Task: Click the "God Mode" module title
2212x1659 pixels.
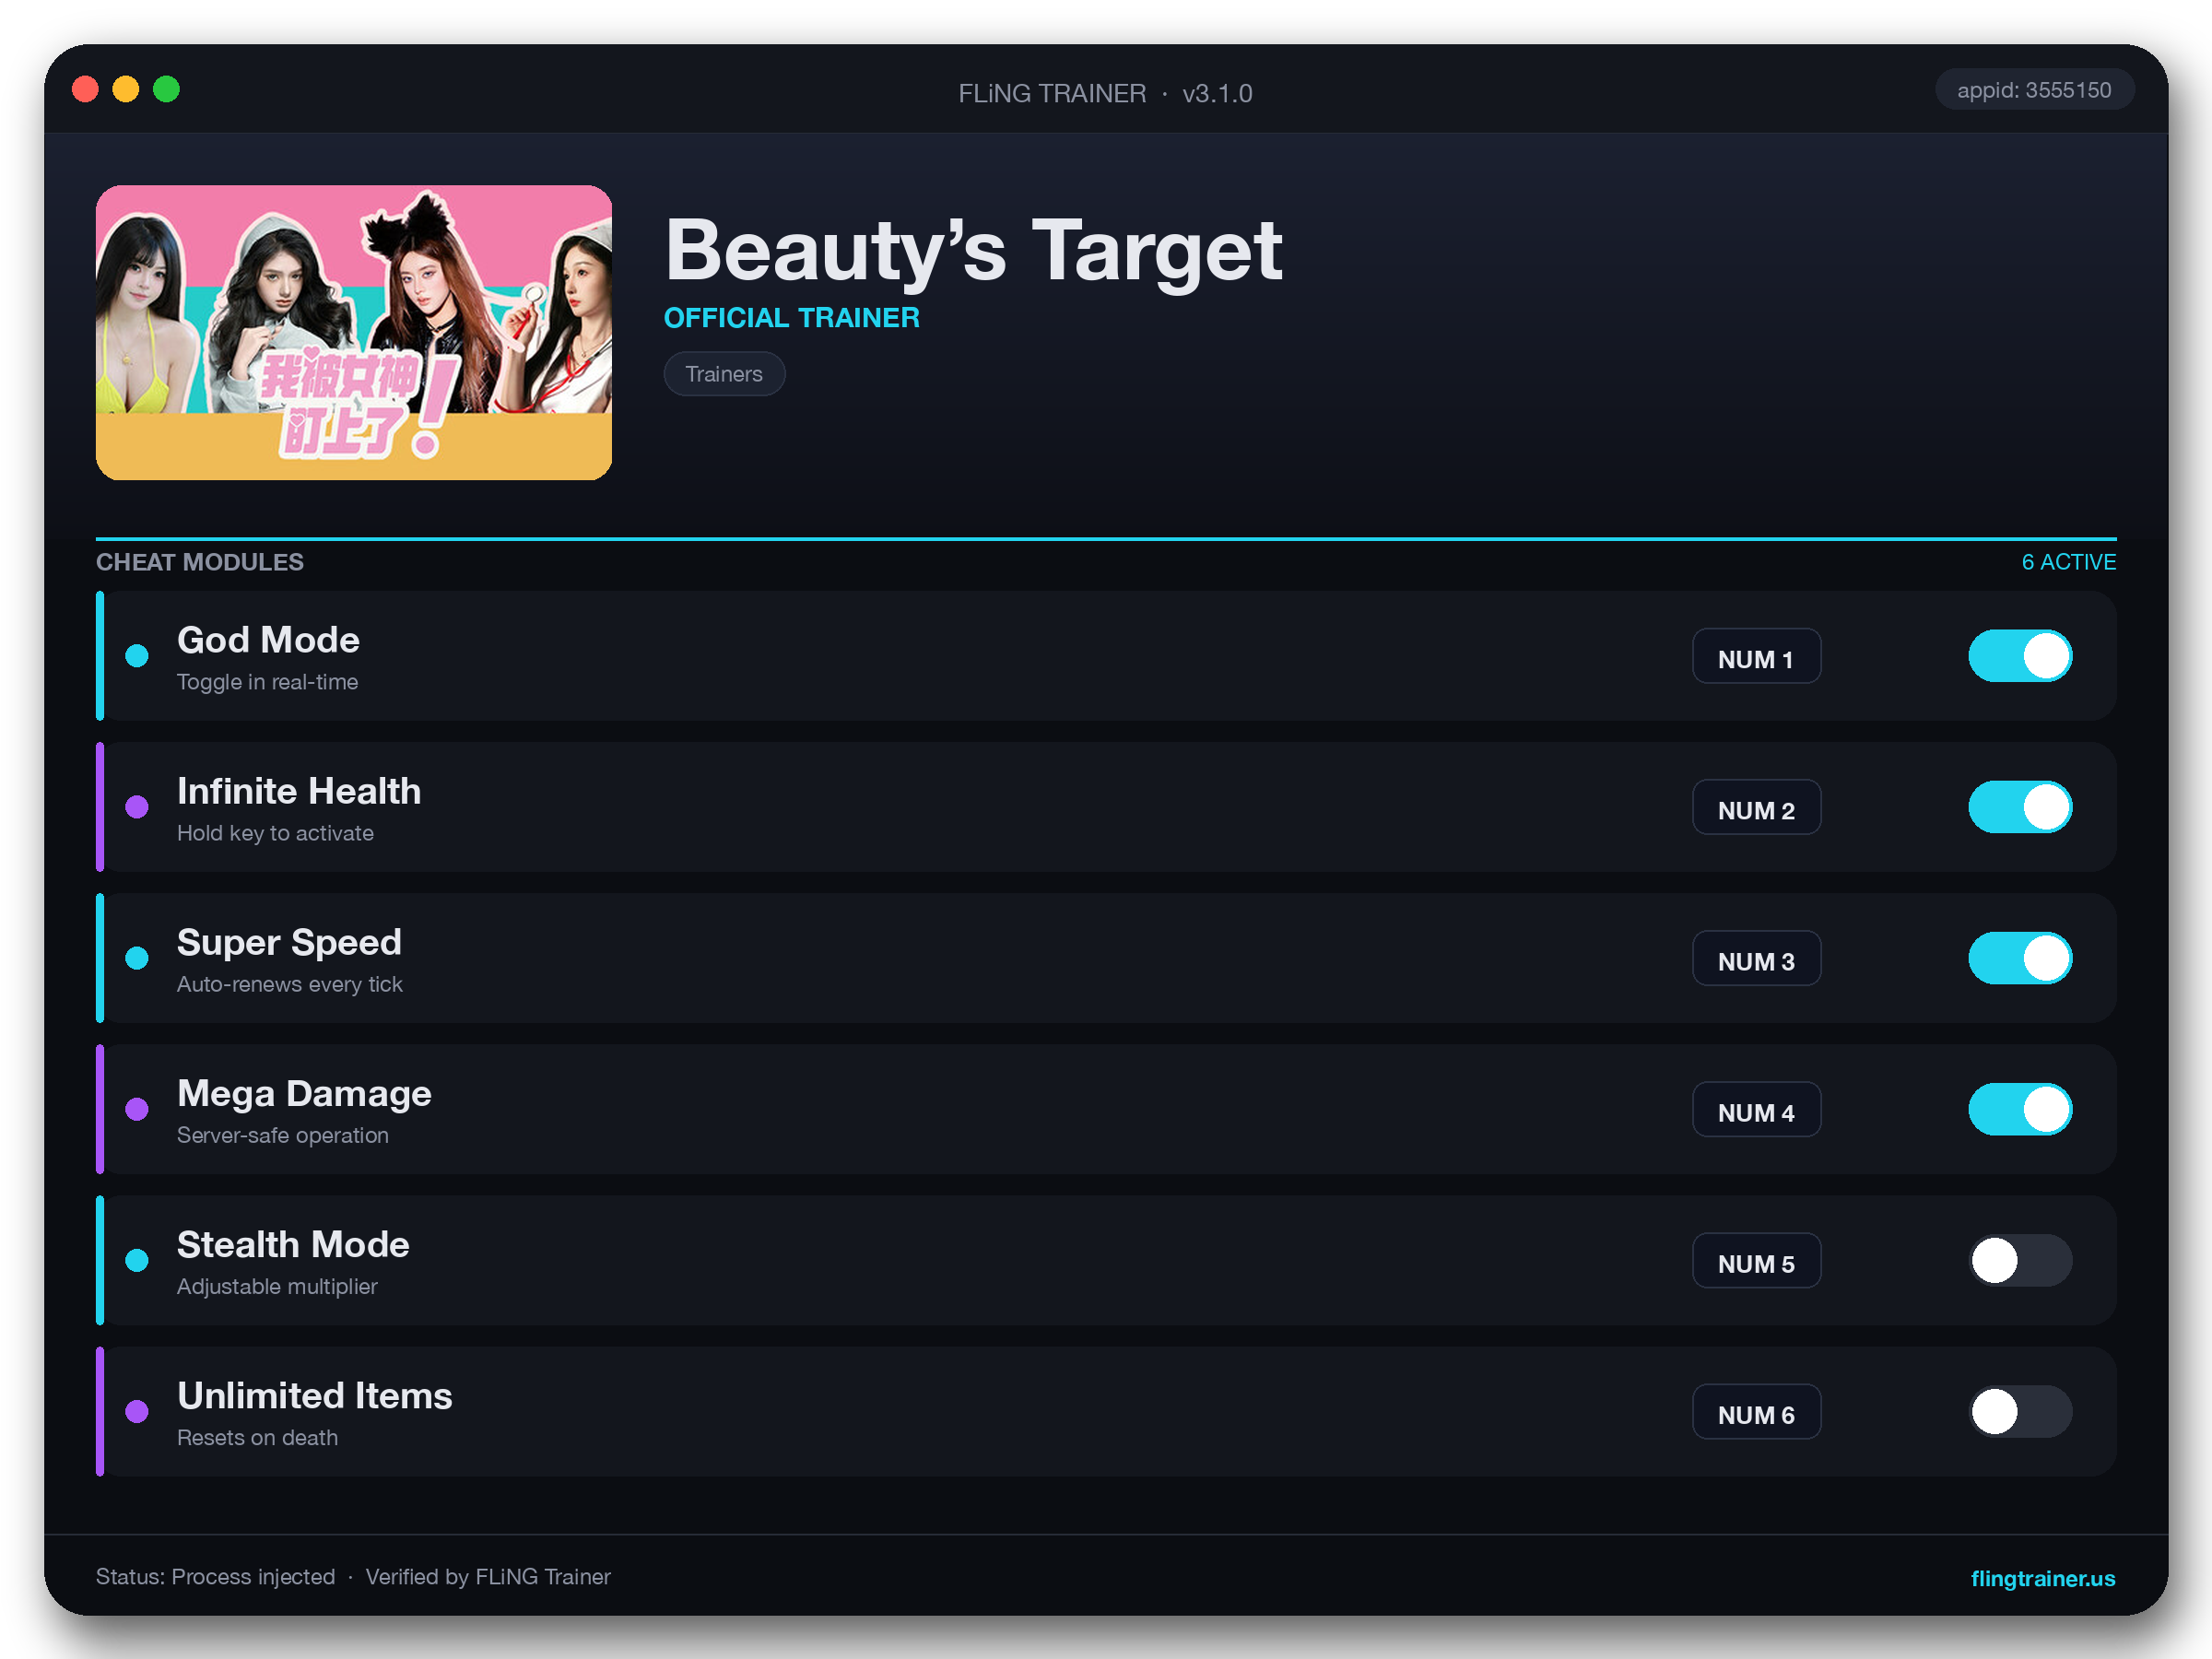Action: tap(268, 640)
